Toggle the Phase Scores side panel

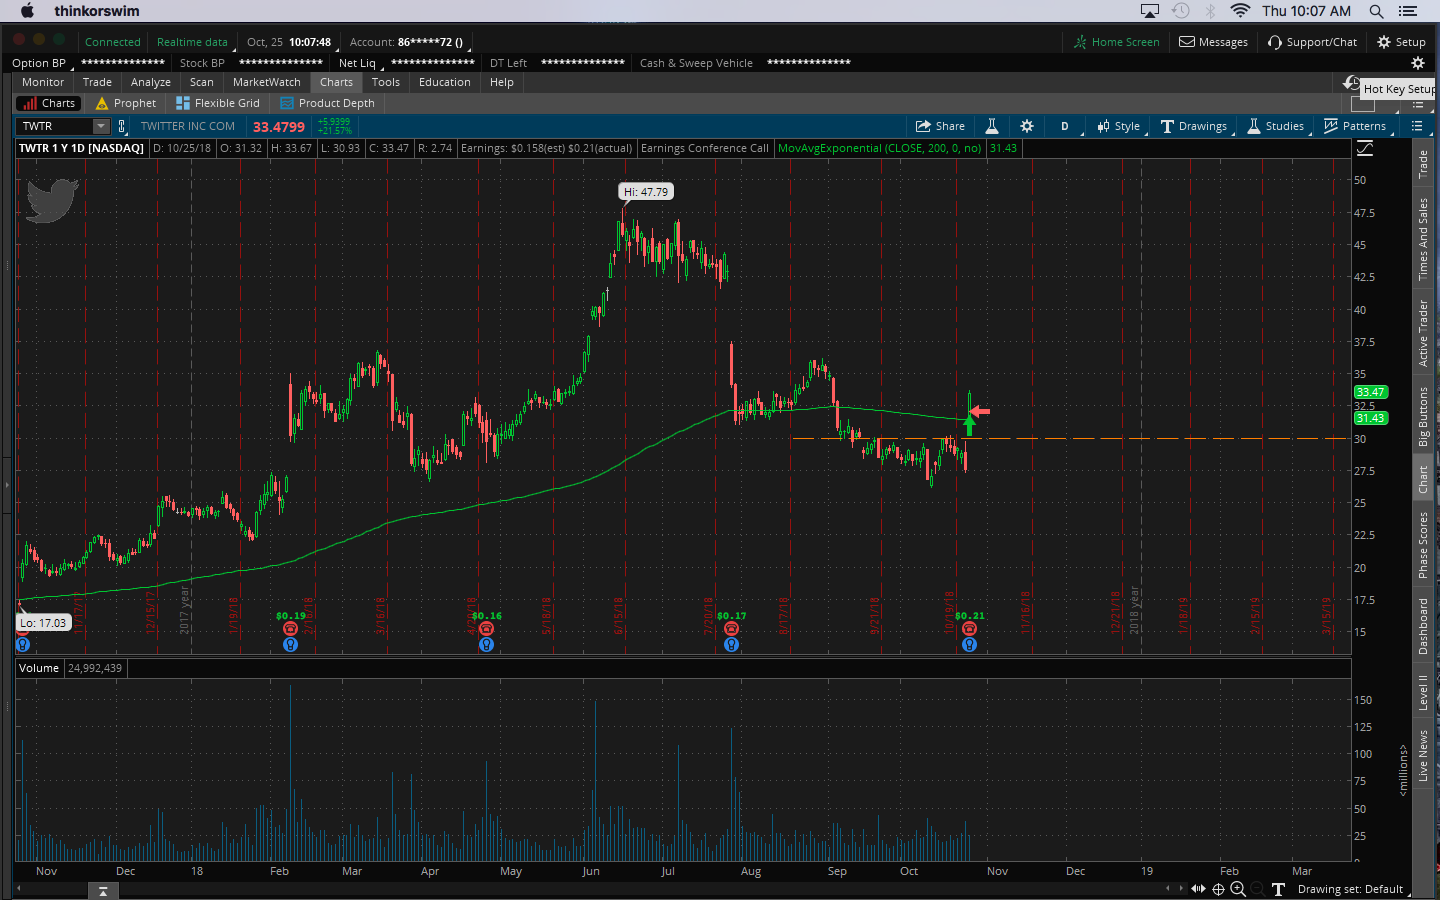[1423, 545]
